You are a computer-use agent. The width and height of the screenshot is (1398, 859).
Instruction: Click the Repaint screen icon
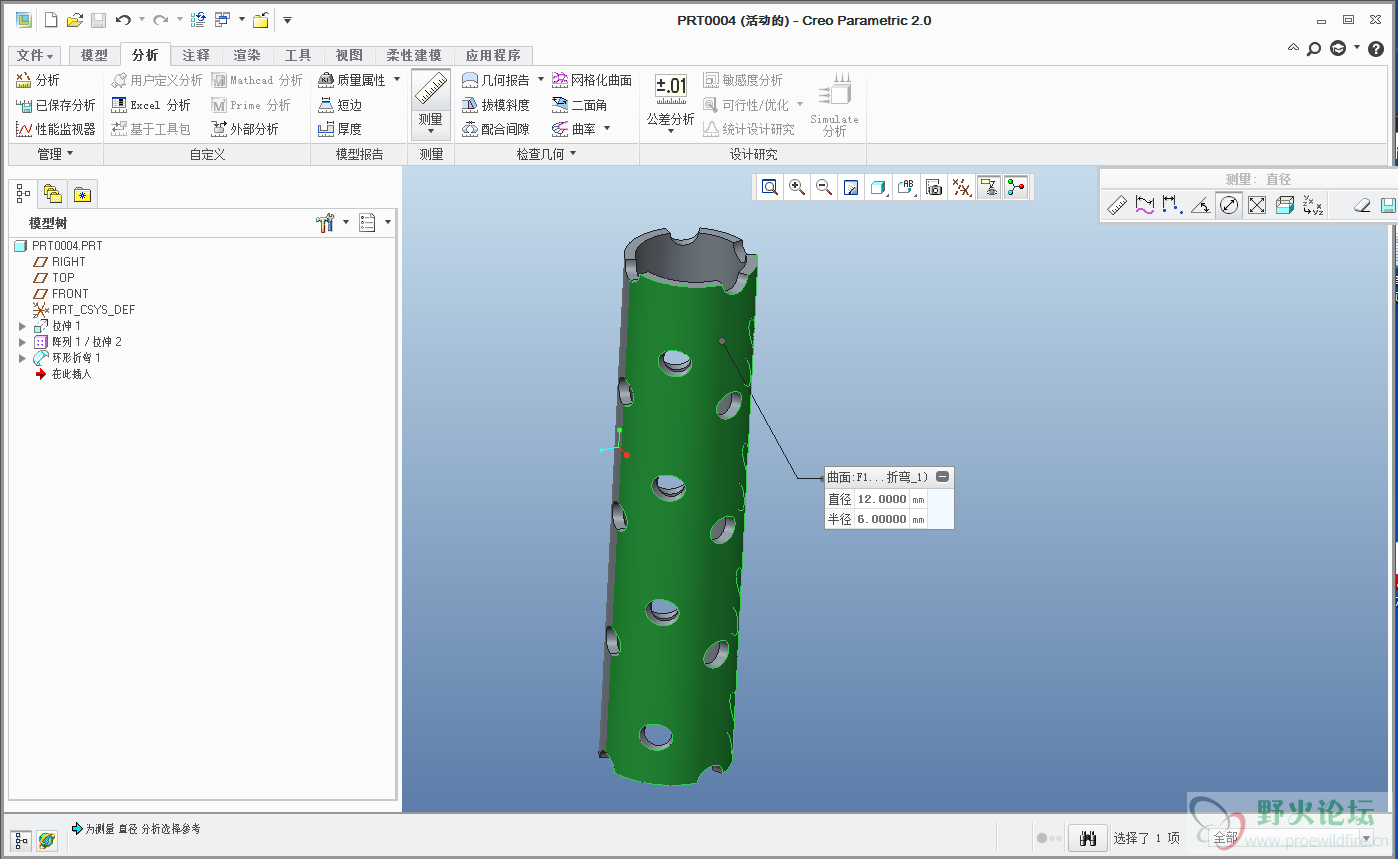click(x=851, y=187)
